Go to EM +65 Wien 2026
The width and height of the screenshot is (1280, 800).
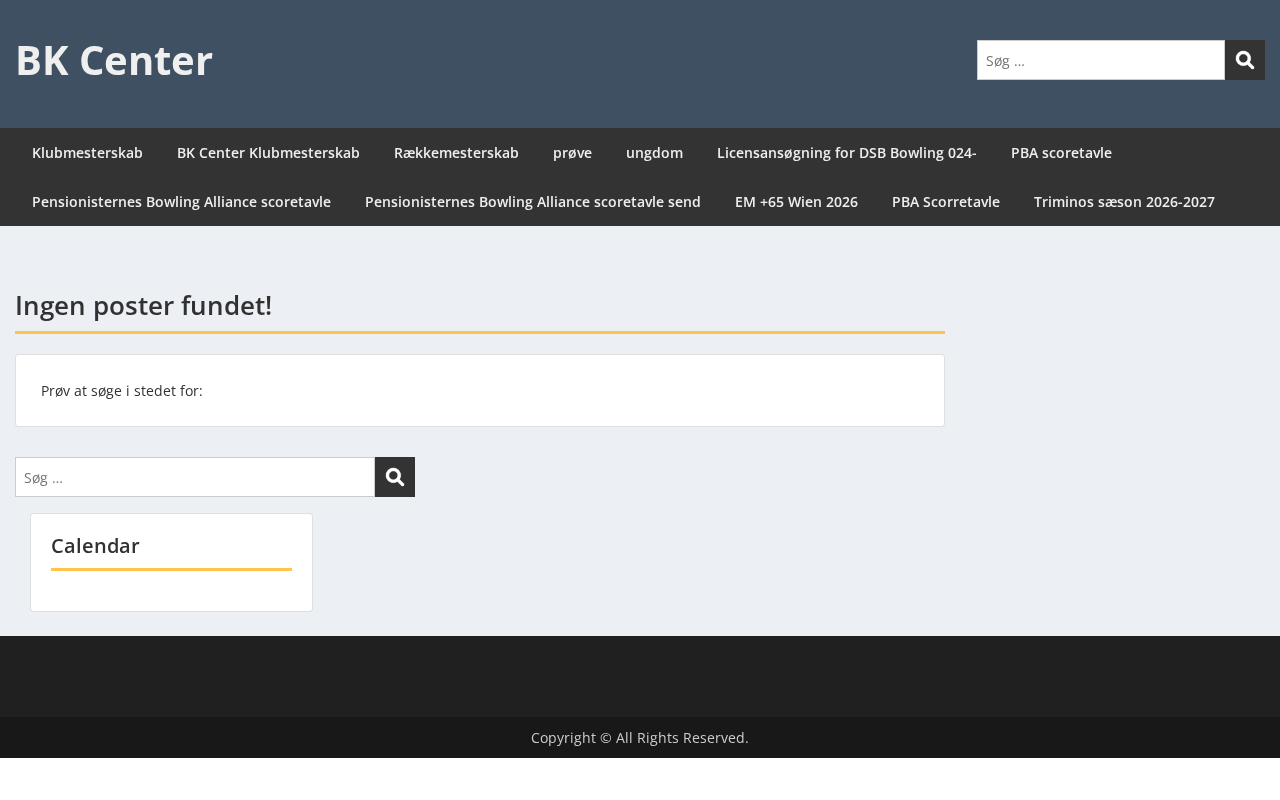click(796, 202)
